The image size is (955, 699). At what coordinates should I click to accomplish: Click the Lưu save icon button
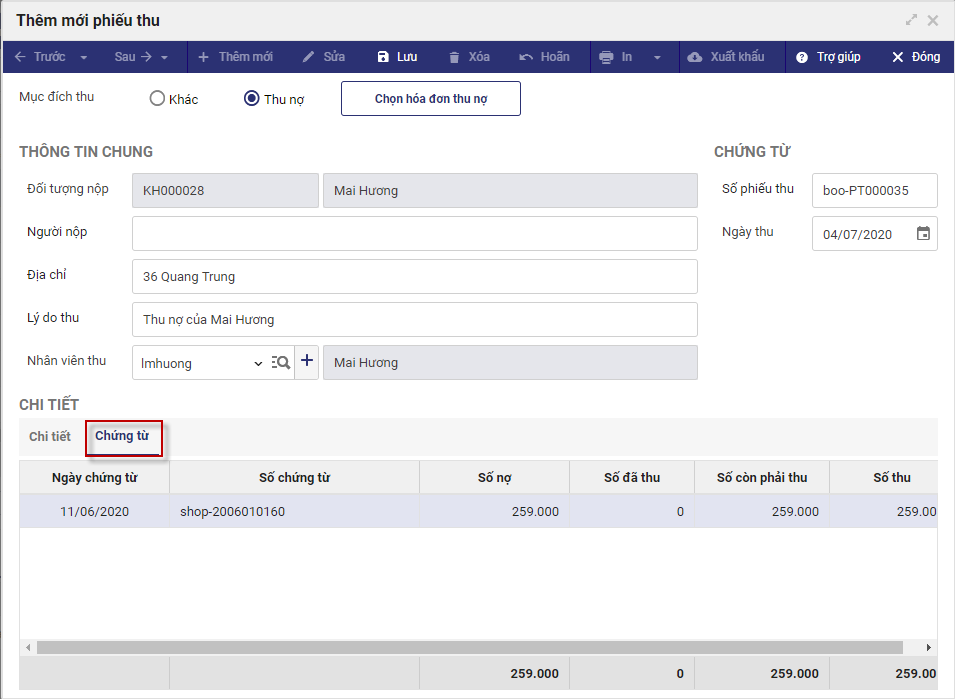(x=383, y=57)
